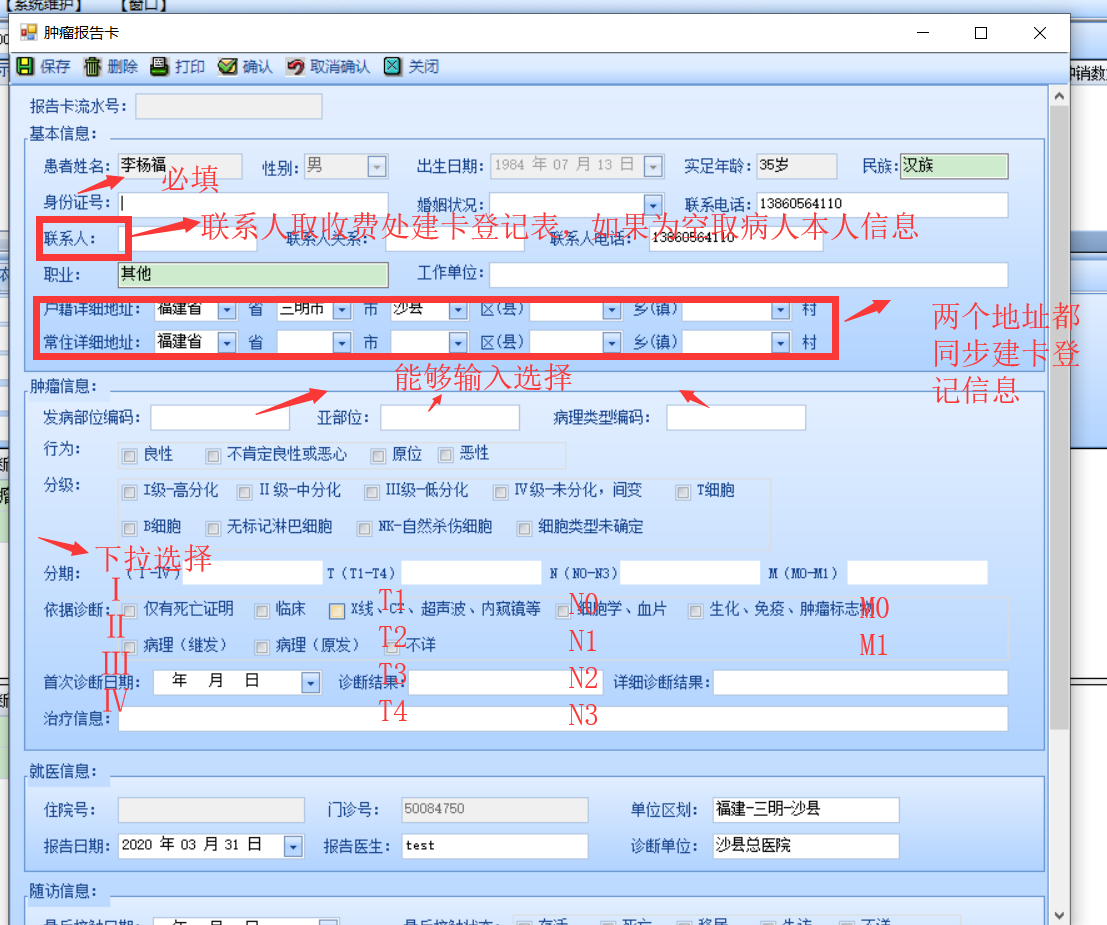The image size is (1107, 925).
Task: Click the 保存 save icon
Action: (x=25, y=66)
